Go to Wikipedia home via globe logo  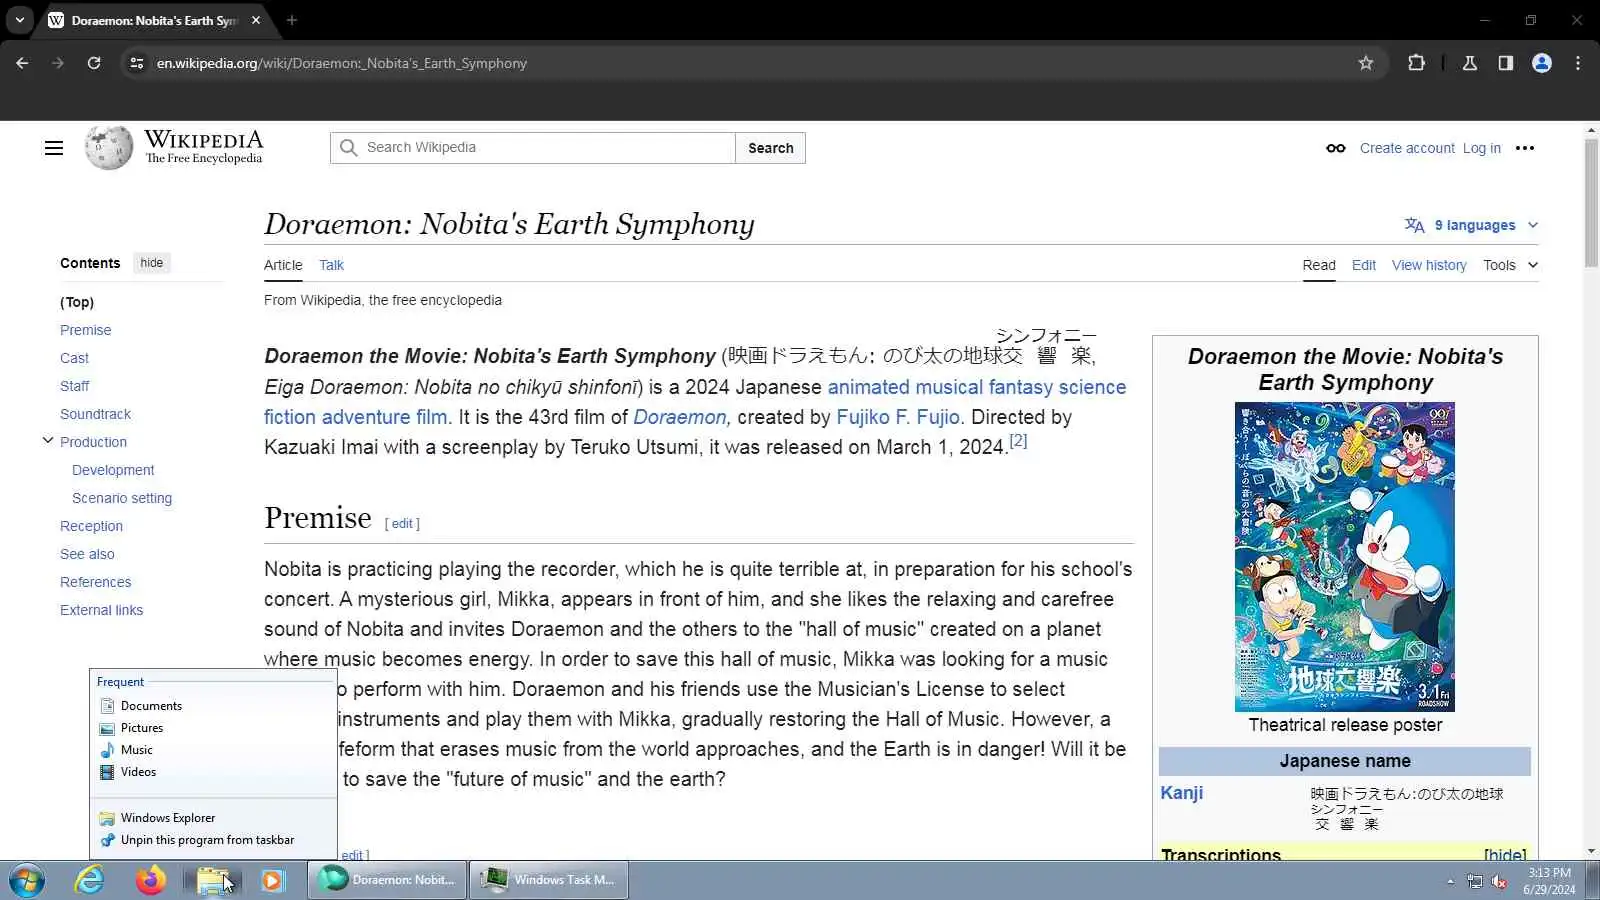click(x=108, y=148)
